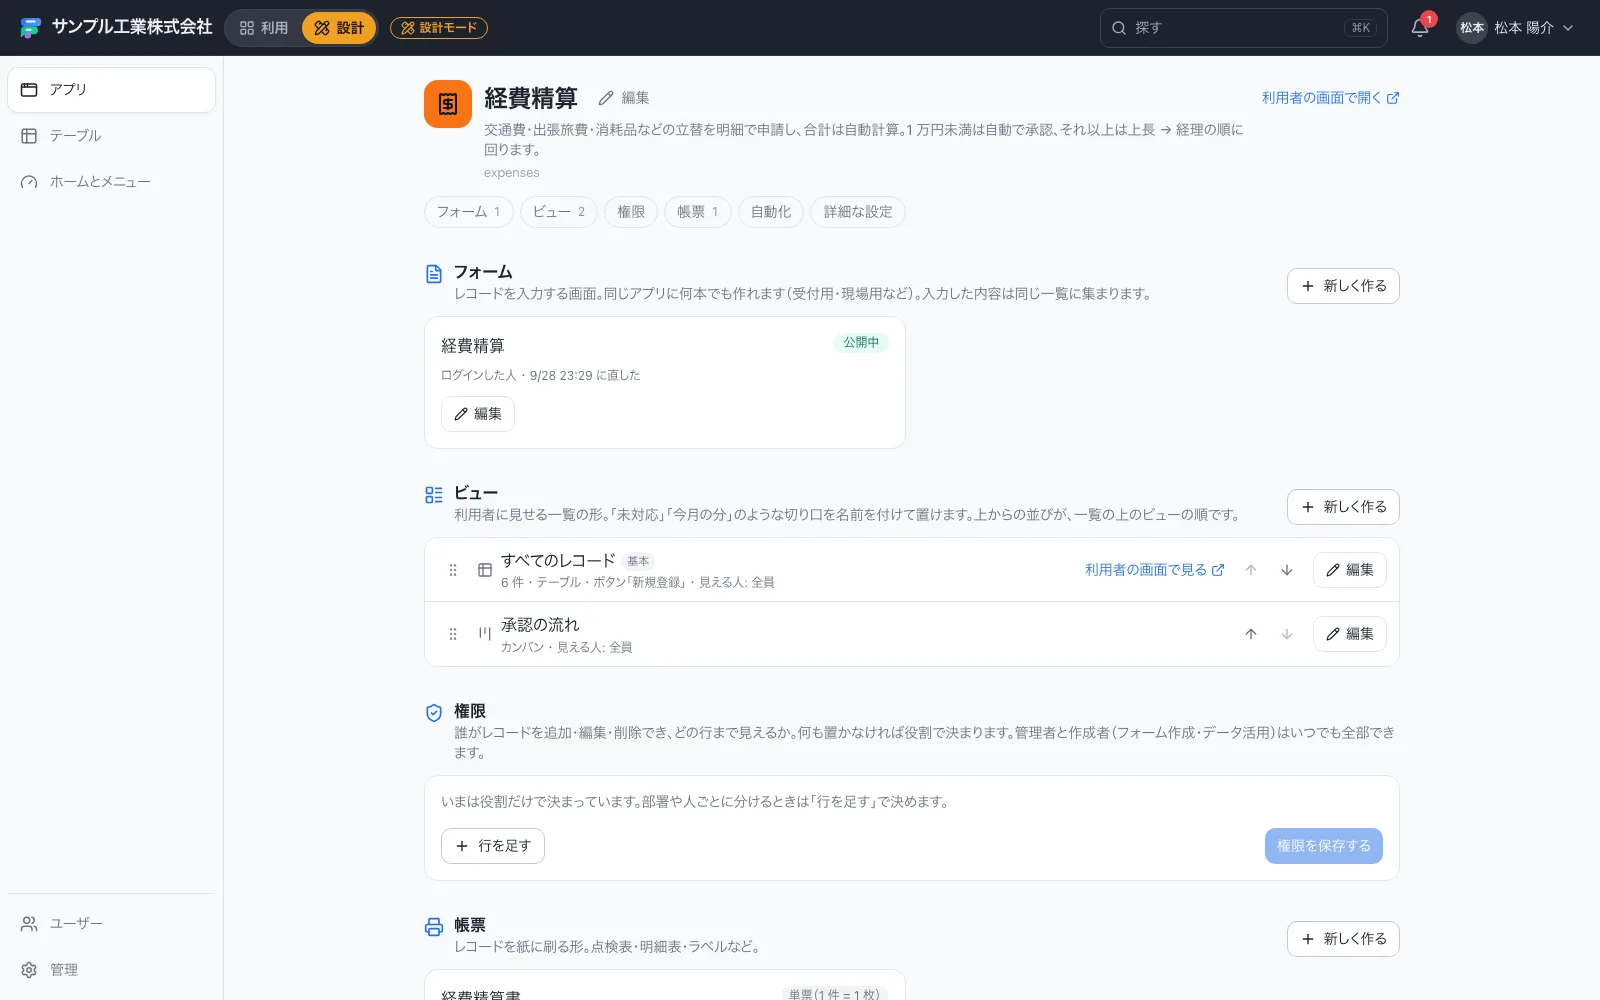This screenshot has height=1000, width=1600.
Task: Grab drag handle of 承認の流れ row
Action: point(453,634)
